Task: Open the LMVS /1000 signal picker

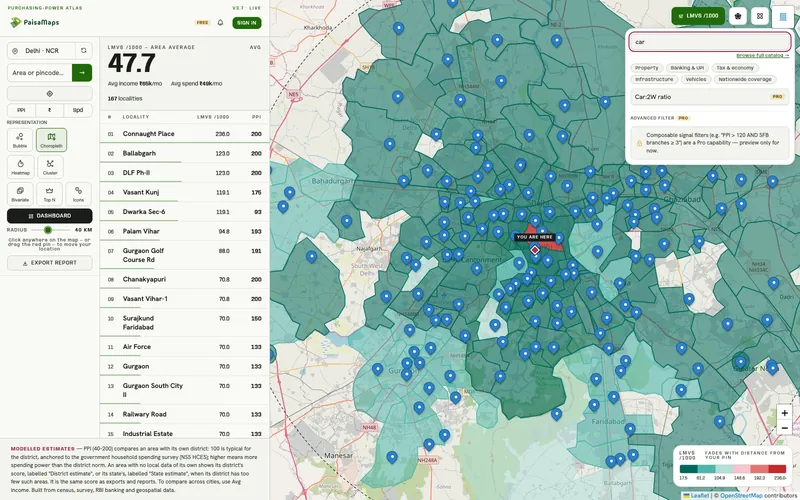Action: pyautogui.click(x=698, y=16)
